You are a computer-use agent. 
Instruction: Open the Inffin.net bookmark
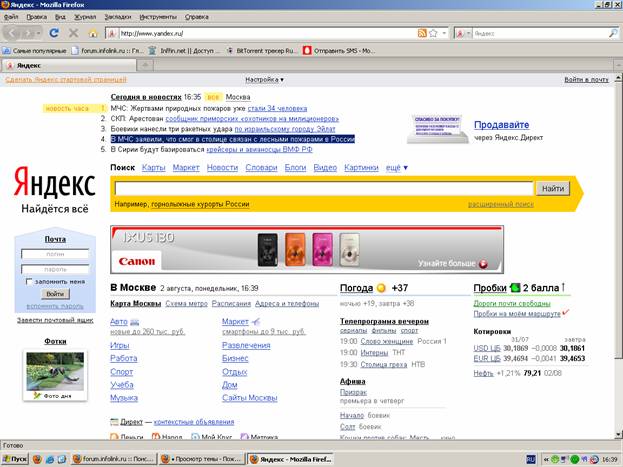pyautogui.click(x=184, y=51)
